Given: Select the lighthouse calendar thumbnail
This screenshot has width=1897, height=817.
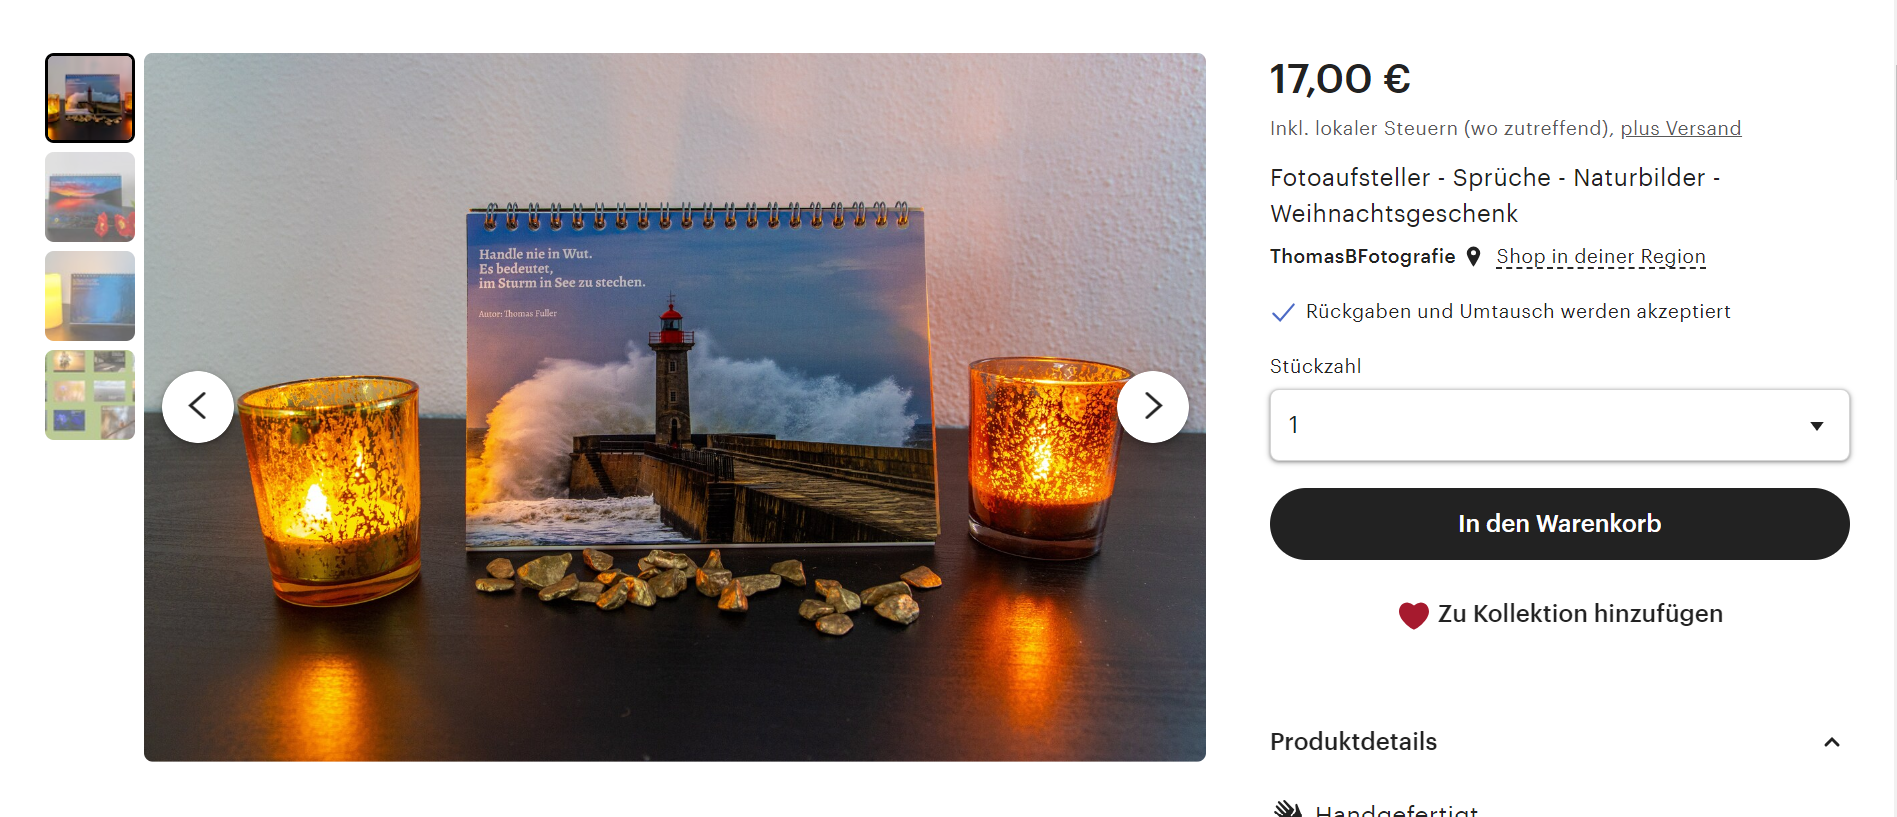Looking at the screenshot, I should coord(90,98).
